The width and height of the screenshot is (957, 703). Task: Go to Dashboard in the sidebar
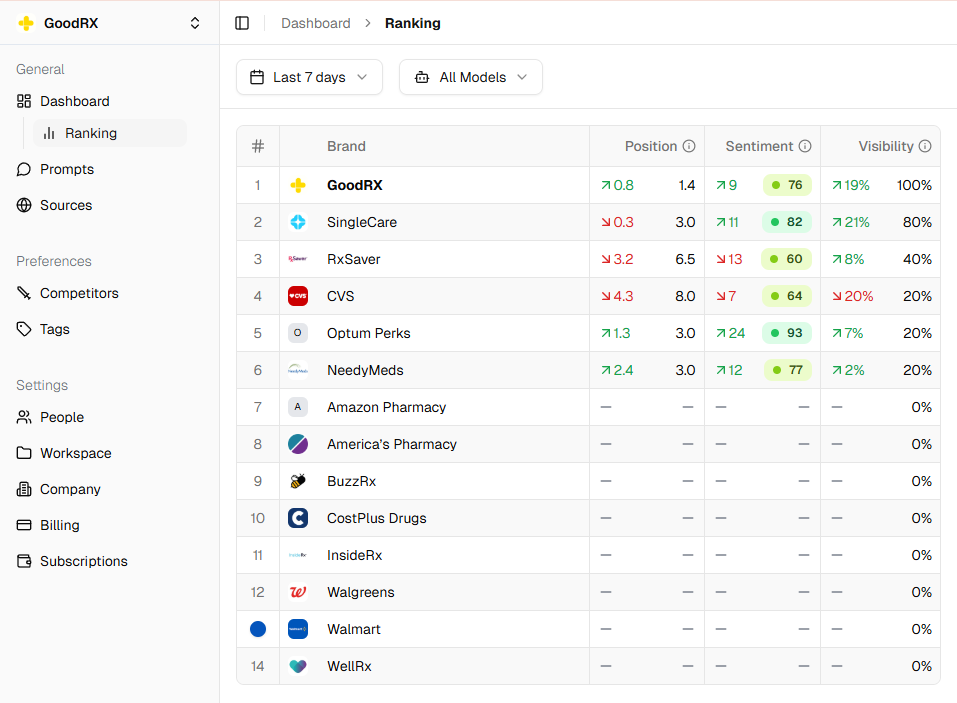click(74, 101)
